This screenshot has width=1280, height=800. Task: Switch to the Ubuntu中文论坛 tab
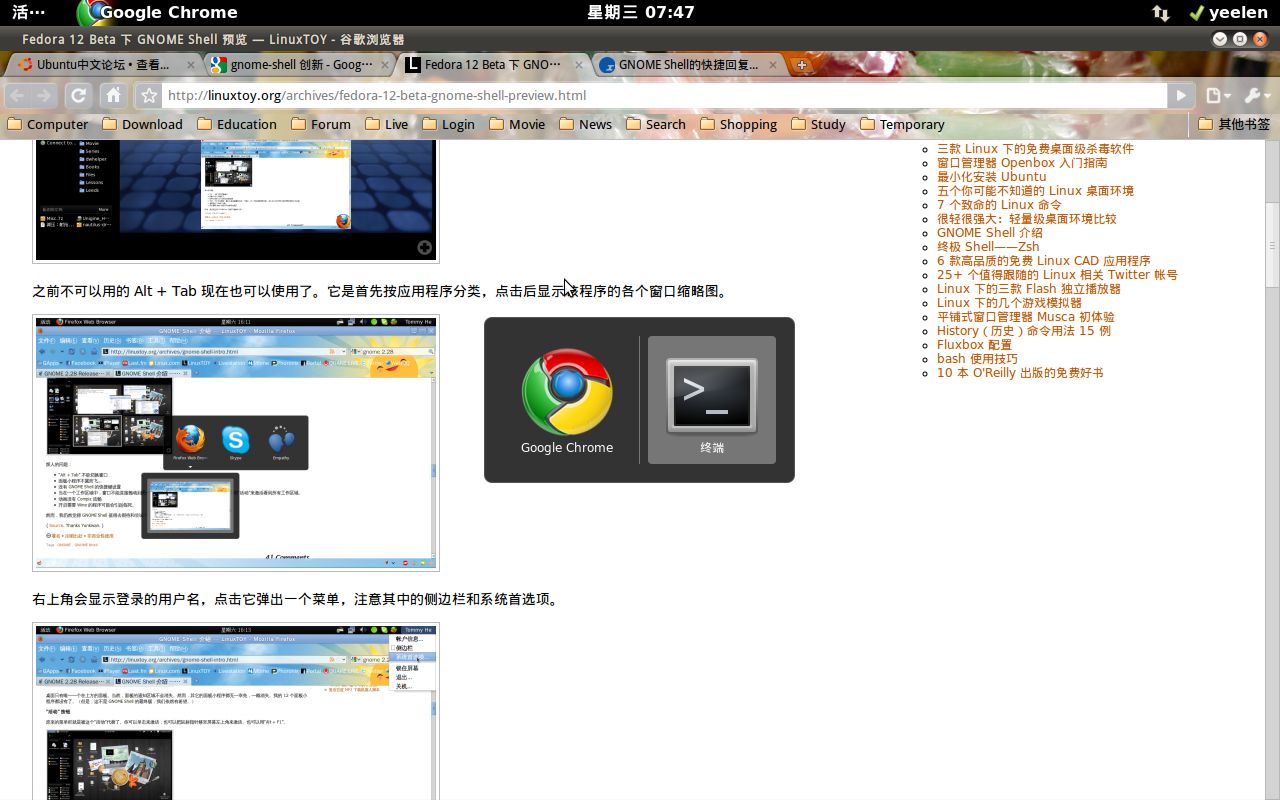coord(103,64)
